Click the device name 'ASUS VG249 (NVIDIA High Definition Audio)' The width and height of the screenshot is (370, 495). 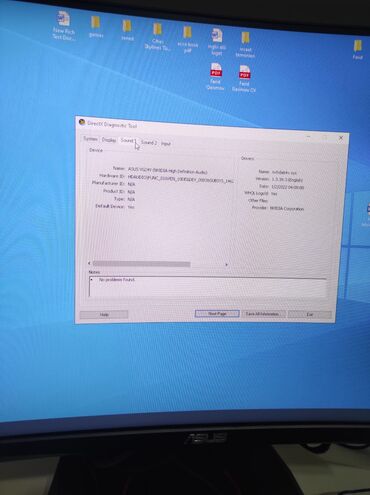(167, 171)
